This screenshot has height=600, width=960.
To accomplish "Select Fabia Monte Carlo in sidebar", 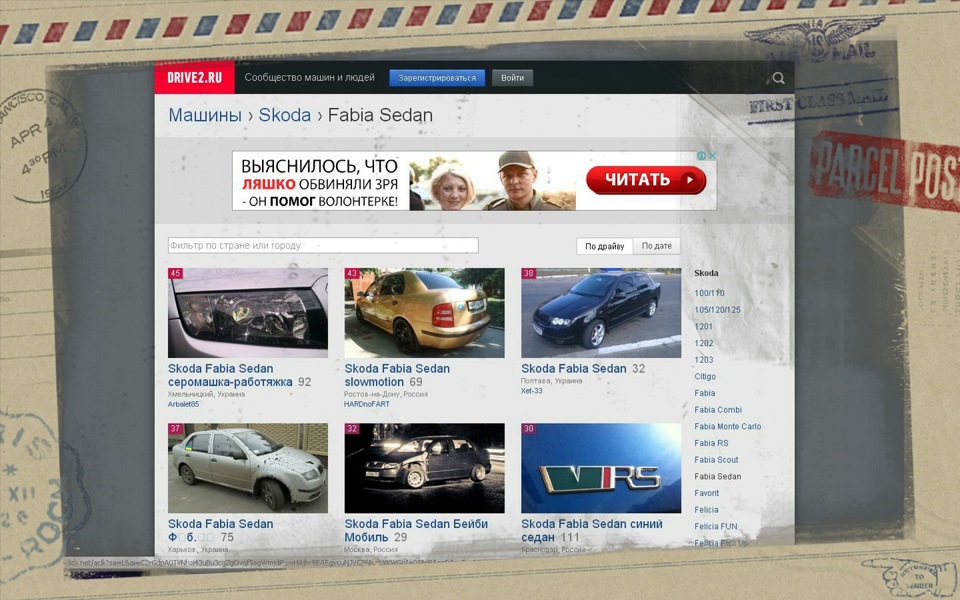I will coord(728,426).
